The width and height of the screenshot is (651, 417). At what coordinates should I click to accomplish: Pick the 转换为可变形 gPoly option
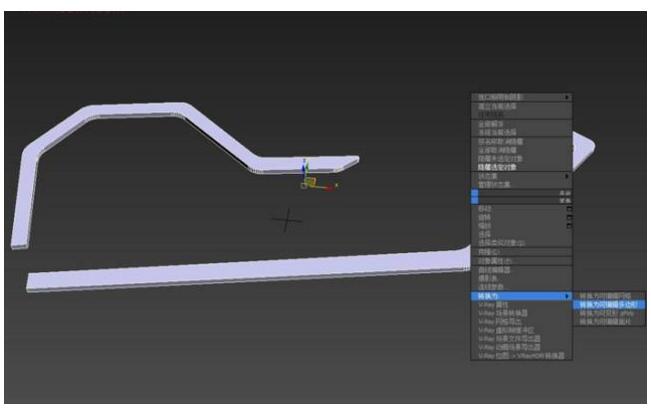coord(606,313)
